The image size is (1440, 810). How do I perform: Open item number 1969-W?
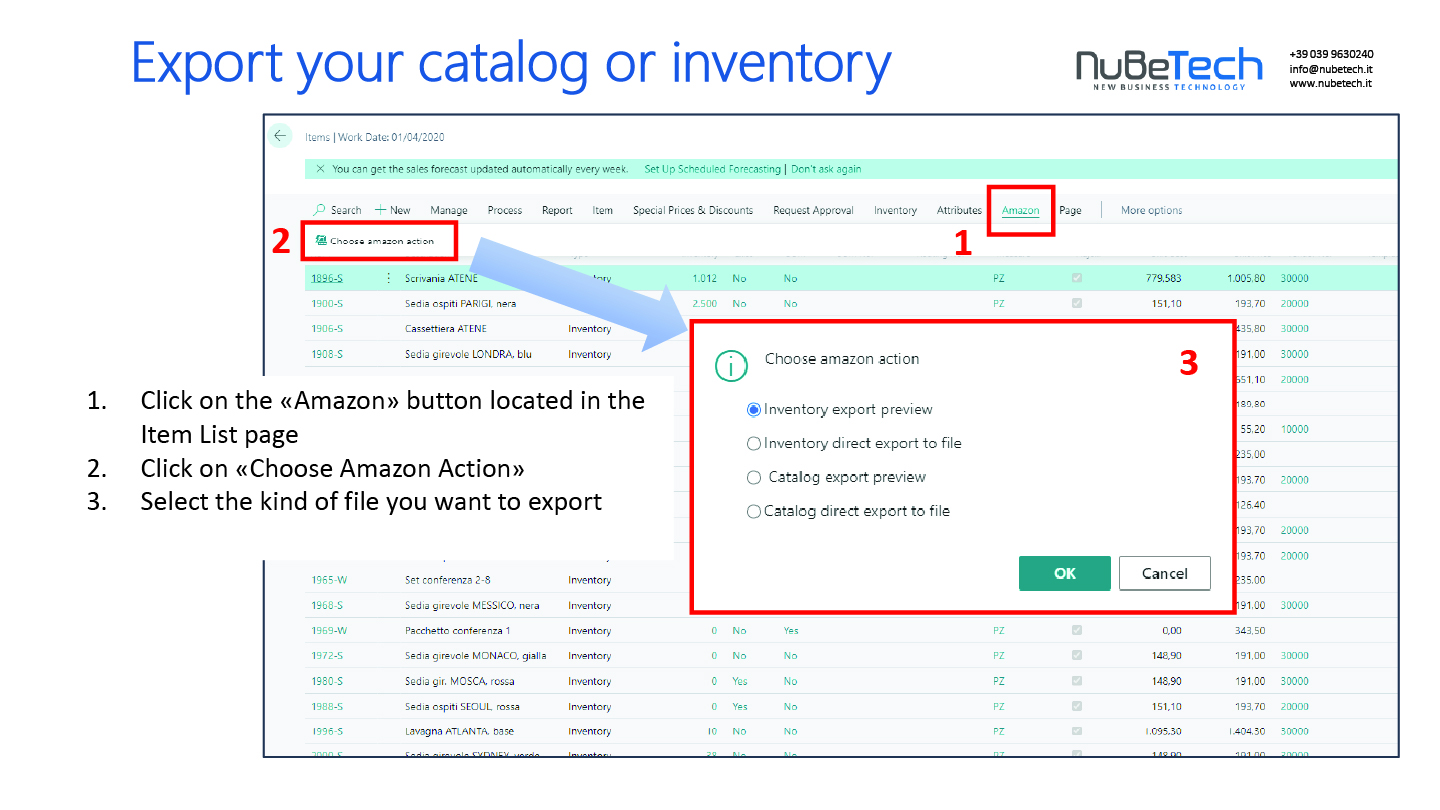[x=329, y=630]
